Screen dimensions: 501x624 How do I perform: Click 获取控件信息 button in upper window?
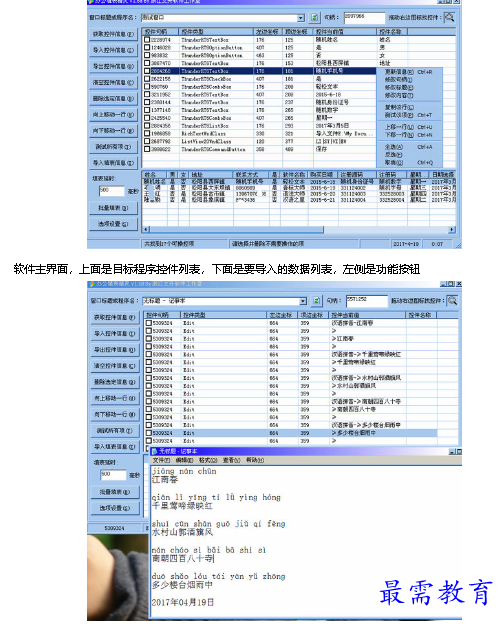coord(113,34)
